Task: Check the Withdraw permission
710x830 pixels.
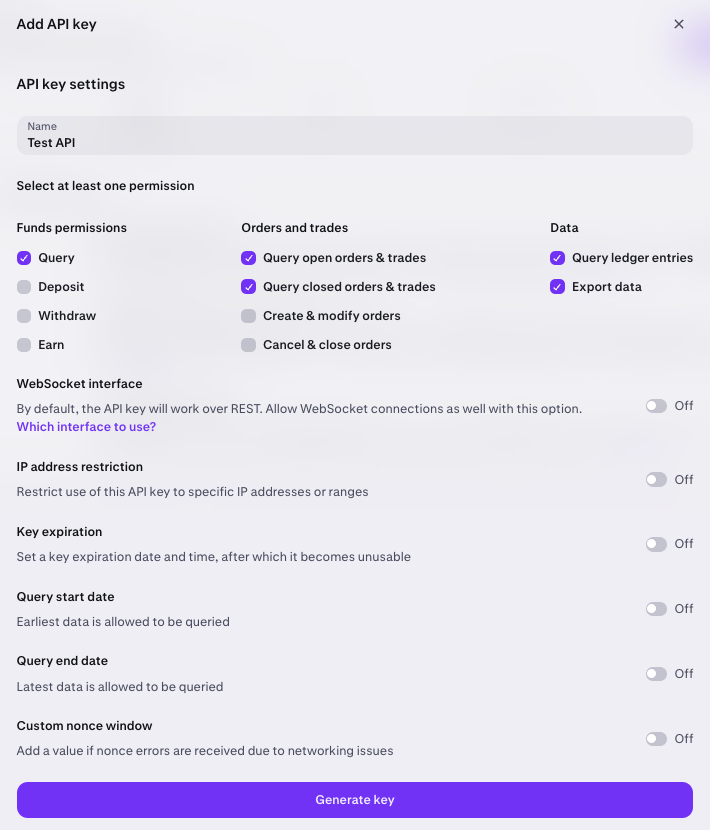Action: (23, 316)
